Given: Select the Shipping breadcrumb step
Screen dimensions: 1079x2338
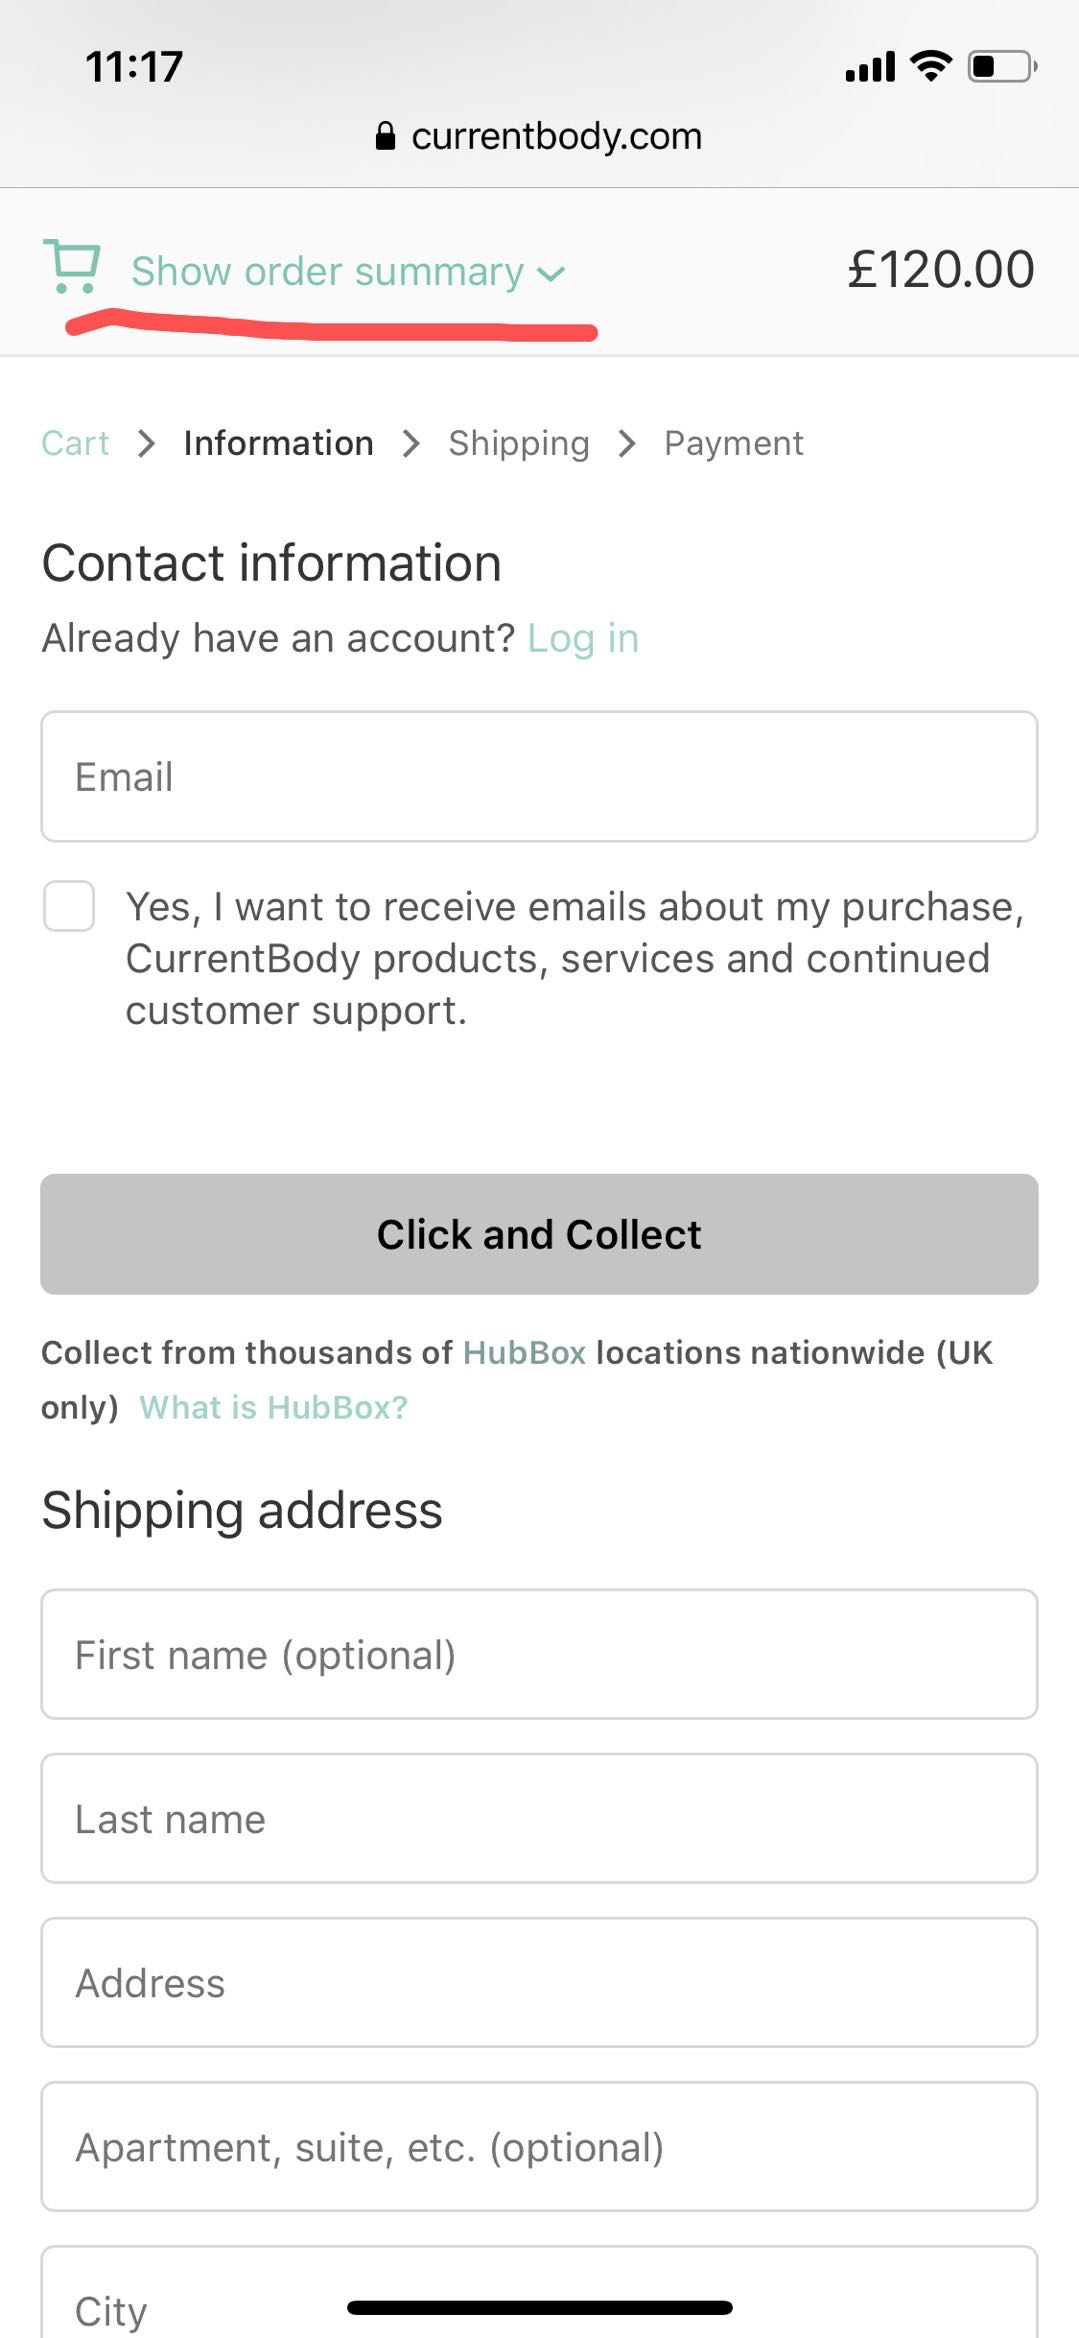Looking at the screenshot, I should click(x=518, y=443).
